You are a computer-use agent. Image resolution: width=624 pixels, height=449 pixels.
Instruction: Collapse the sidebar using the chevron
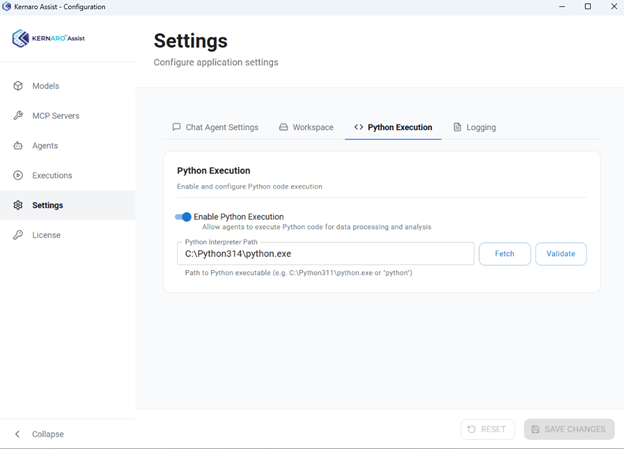18,434
